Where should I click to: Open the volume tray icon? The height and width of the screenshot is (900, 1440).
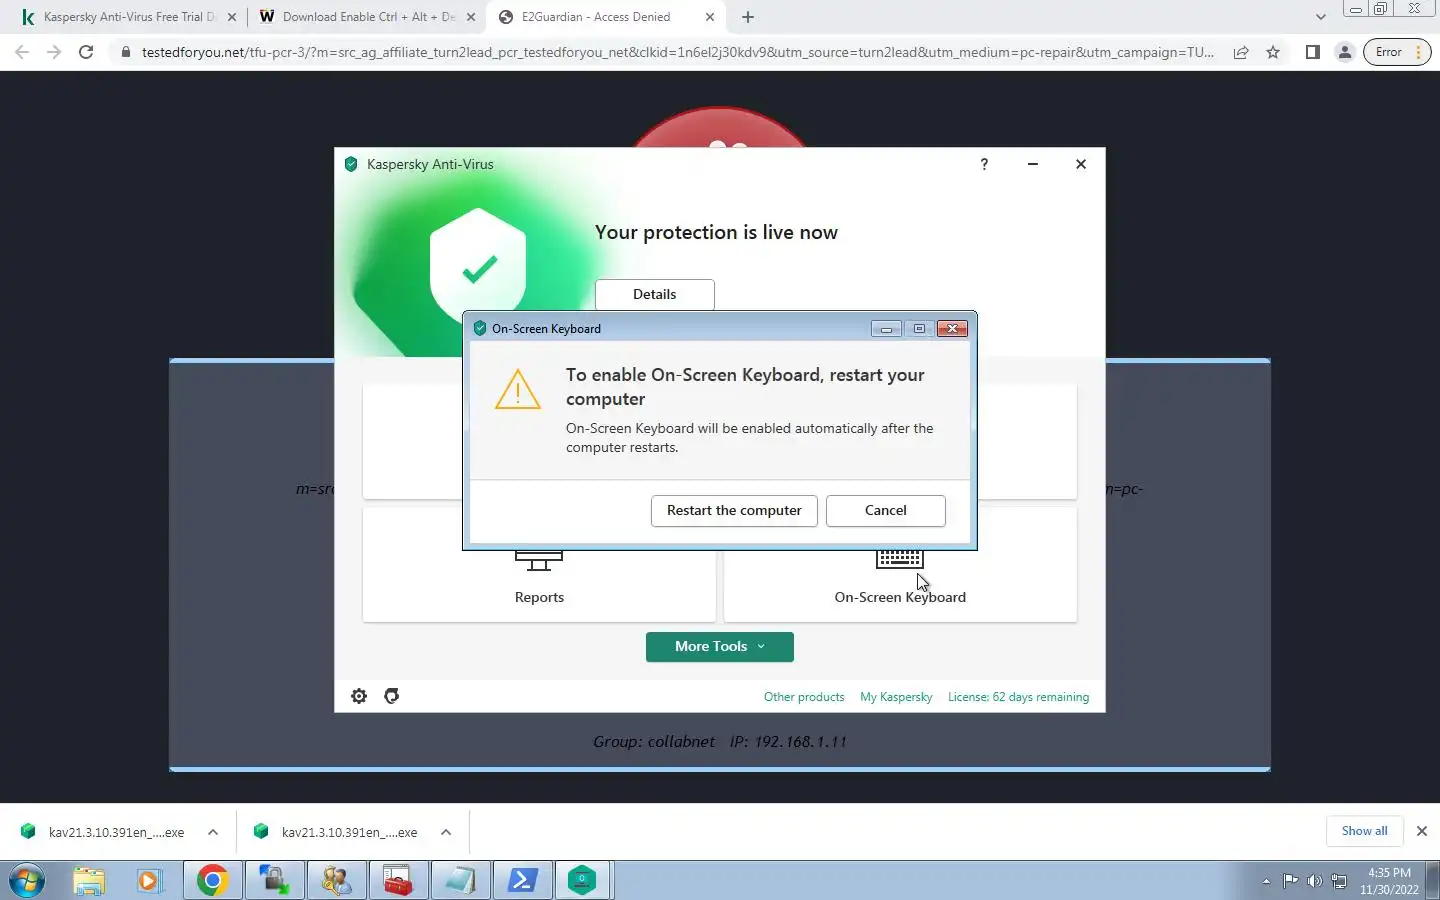tap(1315, 881)
